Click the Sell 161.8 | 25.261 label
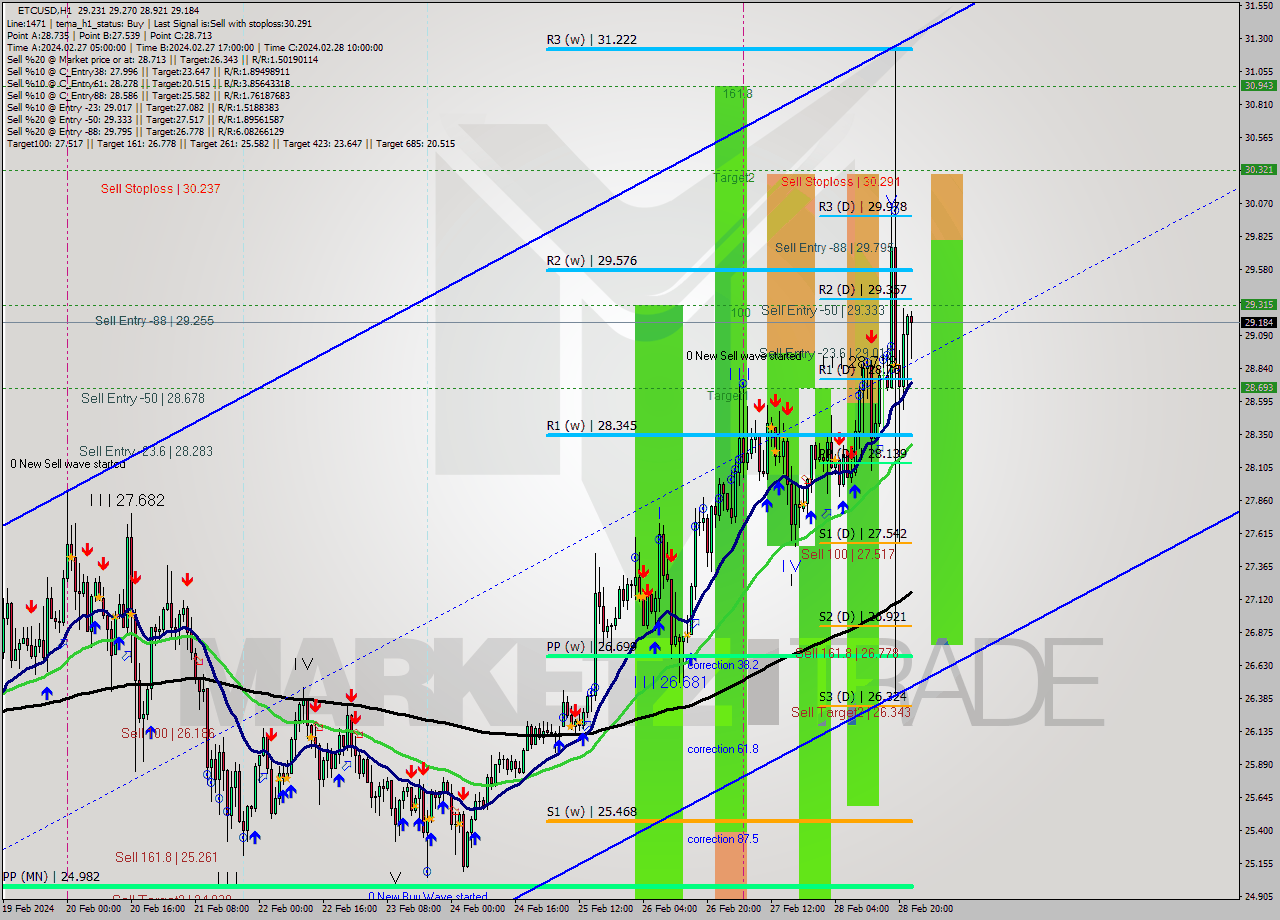Screen dimensions: 1280x920 pyautogui.click(x=166, y=857)
